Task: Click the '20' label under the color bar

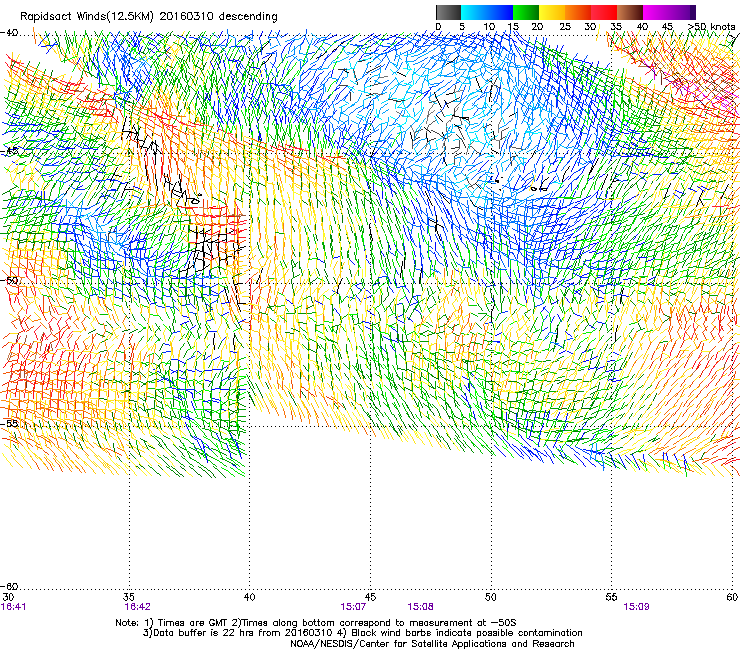Action: [537, 26]
